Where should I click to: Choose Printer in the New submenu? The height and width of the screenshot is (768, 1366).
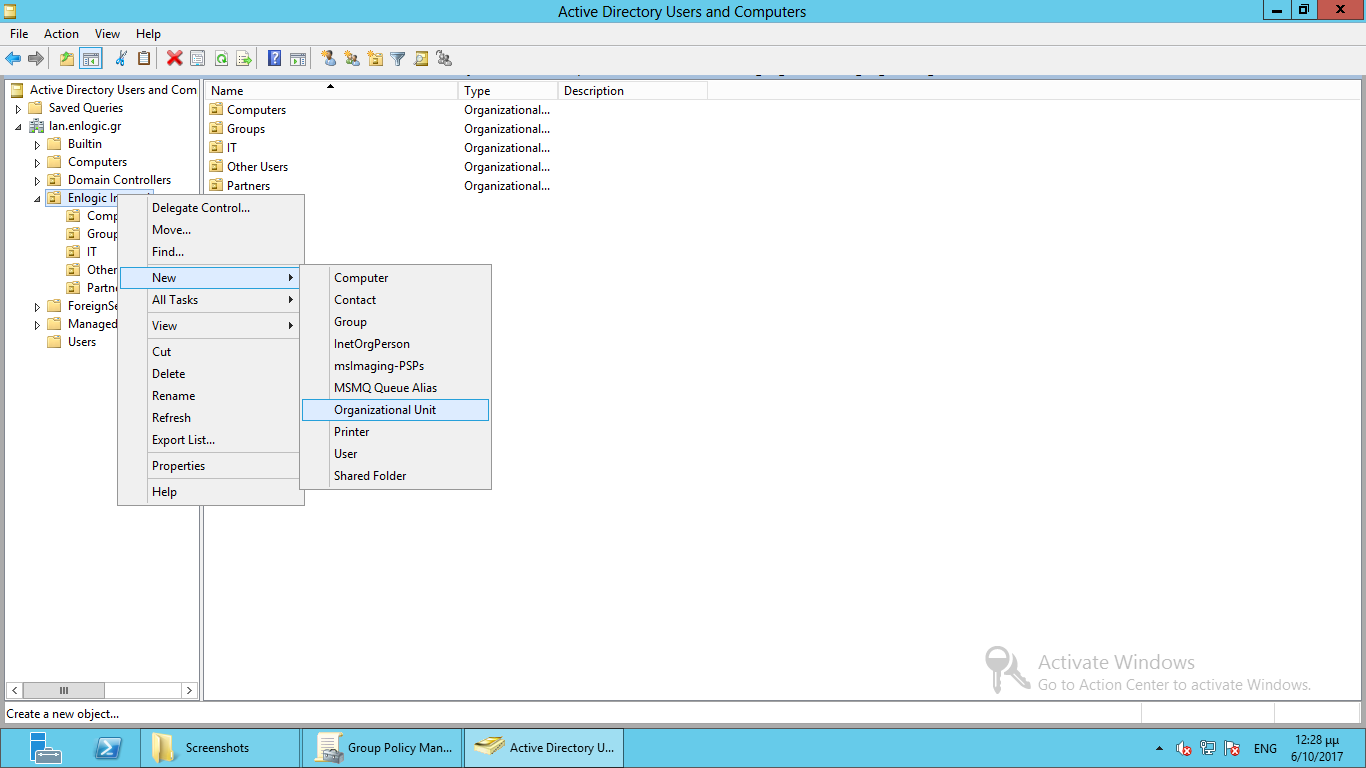pos(395,432)
